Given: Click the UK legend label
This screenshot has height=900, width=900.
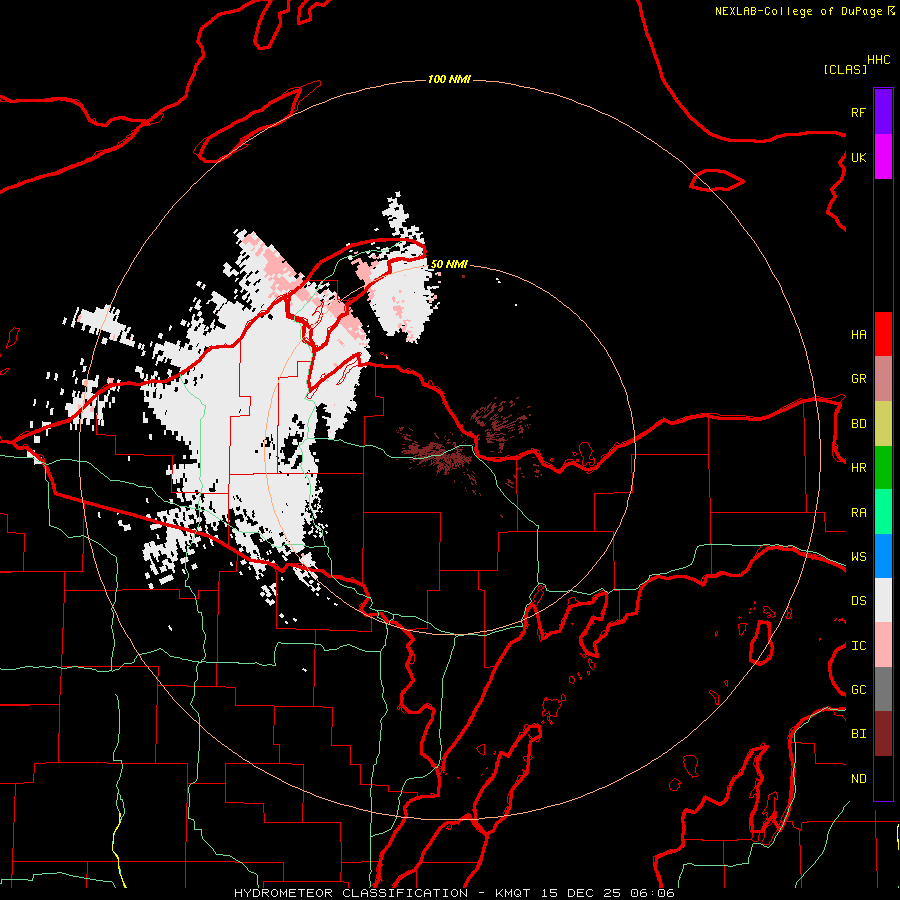Looking at the screenshot, I should [858, 157].
